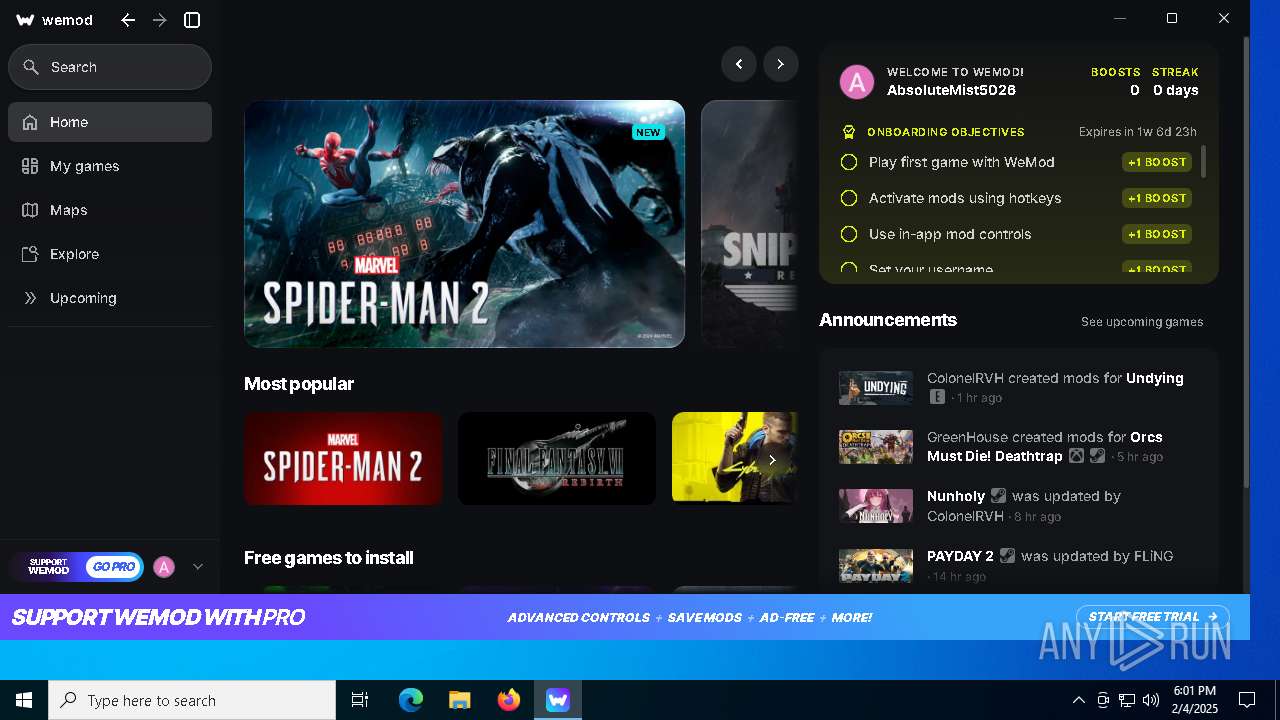
Task: Click the Explore compass icon
Action: (x=30, y=254)
